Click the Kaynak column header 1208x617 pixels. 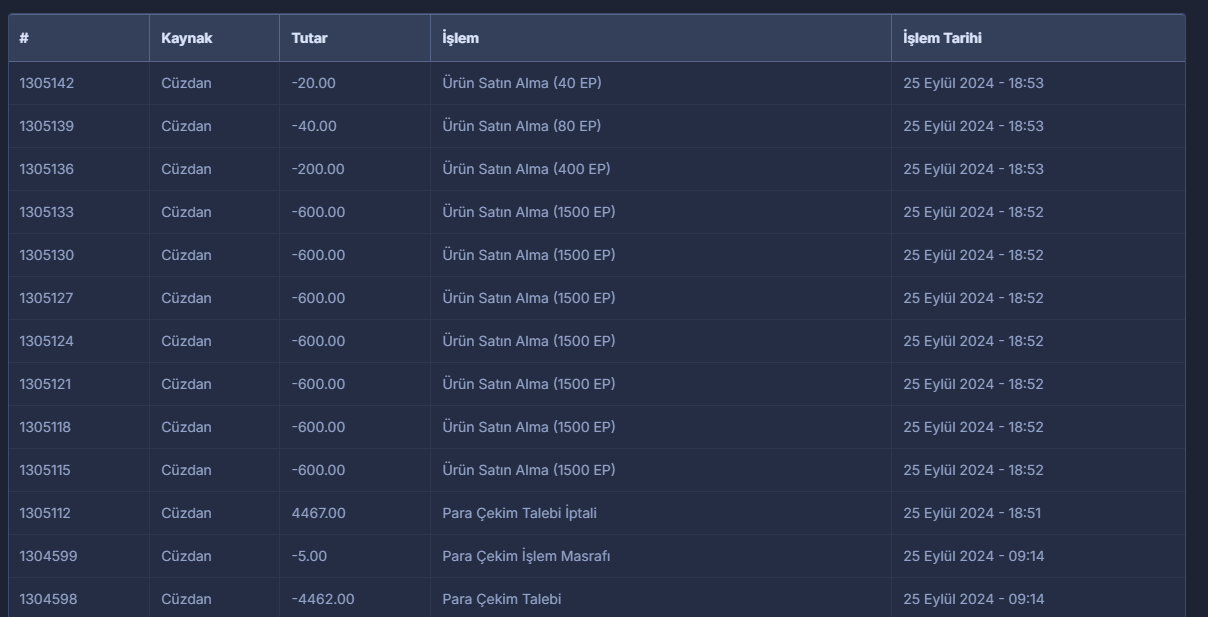187,38
